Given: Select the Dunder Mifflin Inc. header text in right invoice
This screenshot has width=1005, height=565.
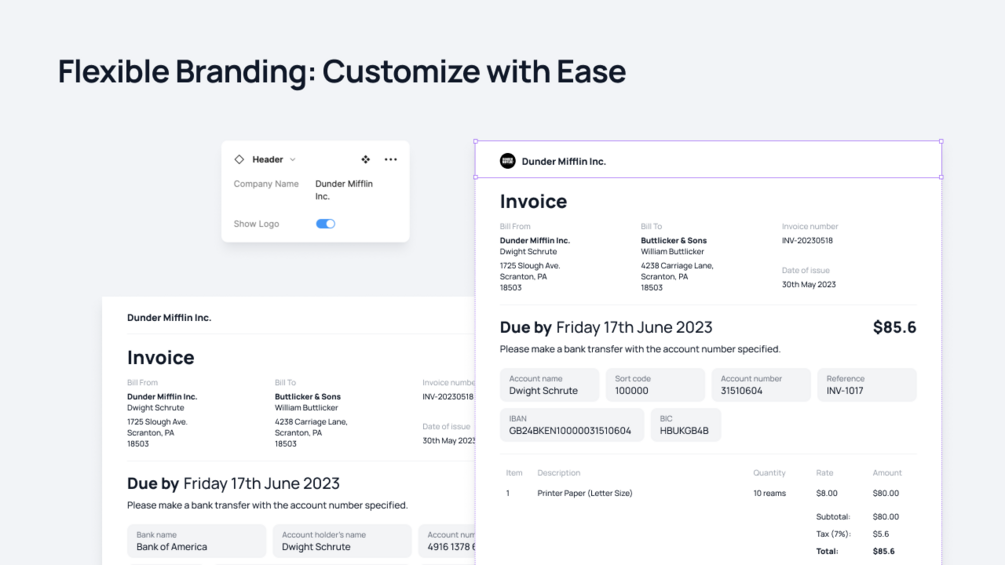Looking at the screenshot, I should click(x=563, y=161).
